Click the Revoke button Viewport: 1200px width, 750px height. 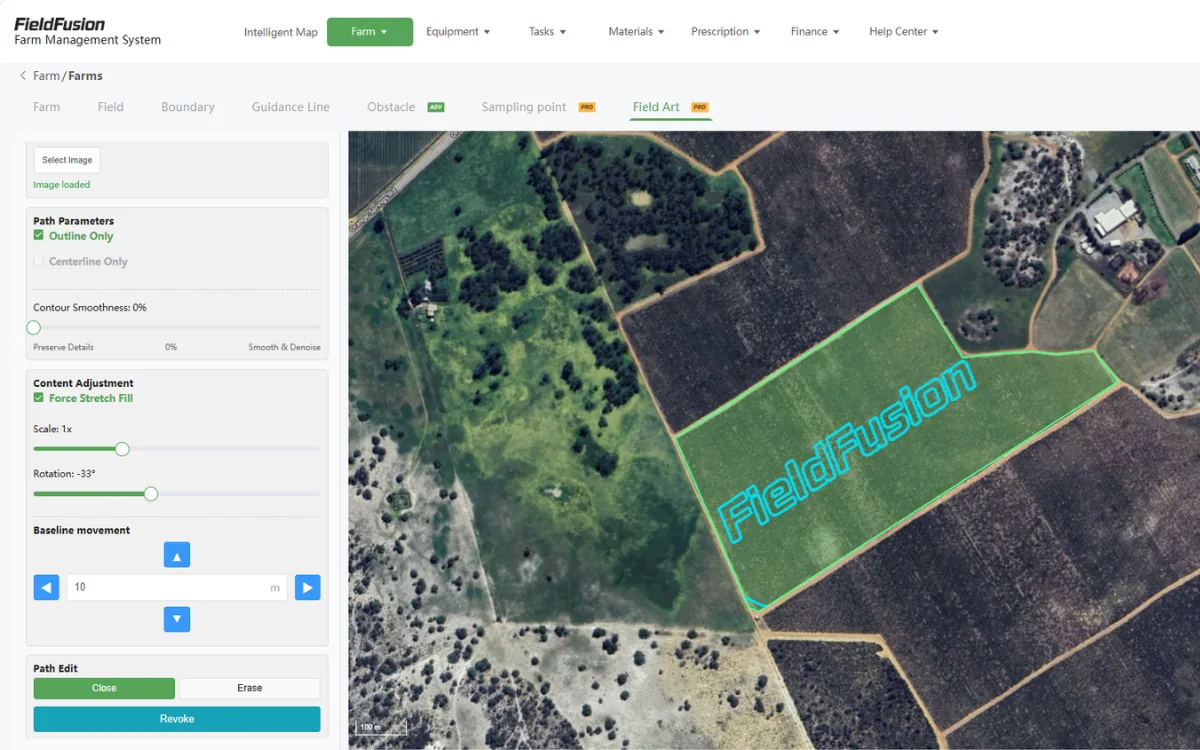coord(177,719)
